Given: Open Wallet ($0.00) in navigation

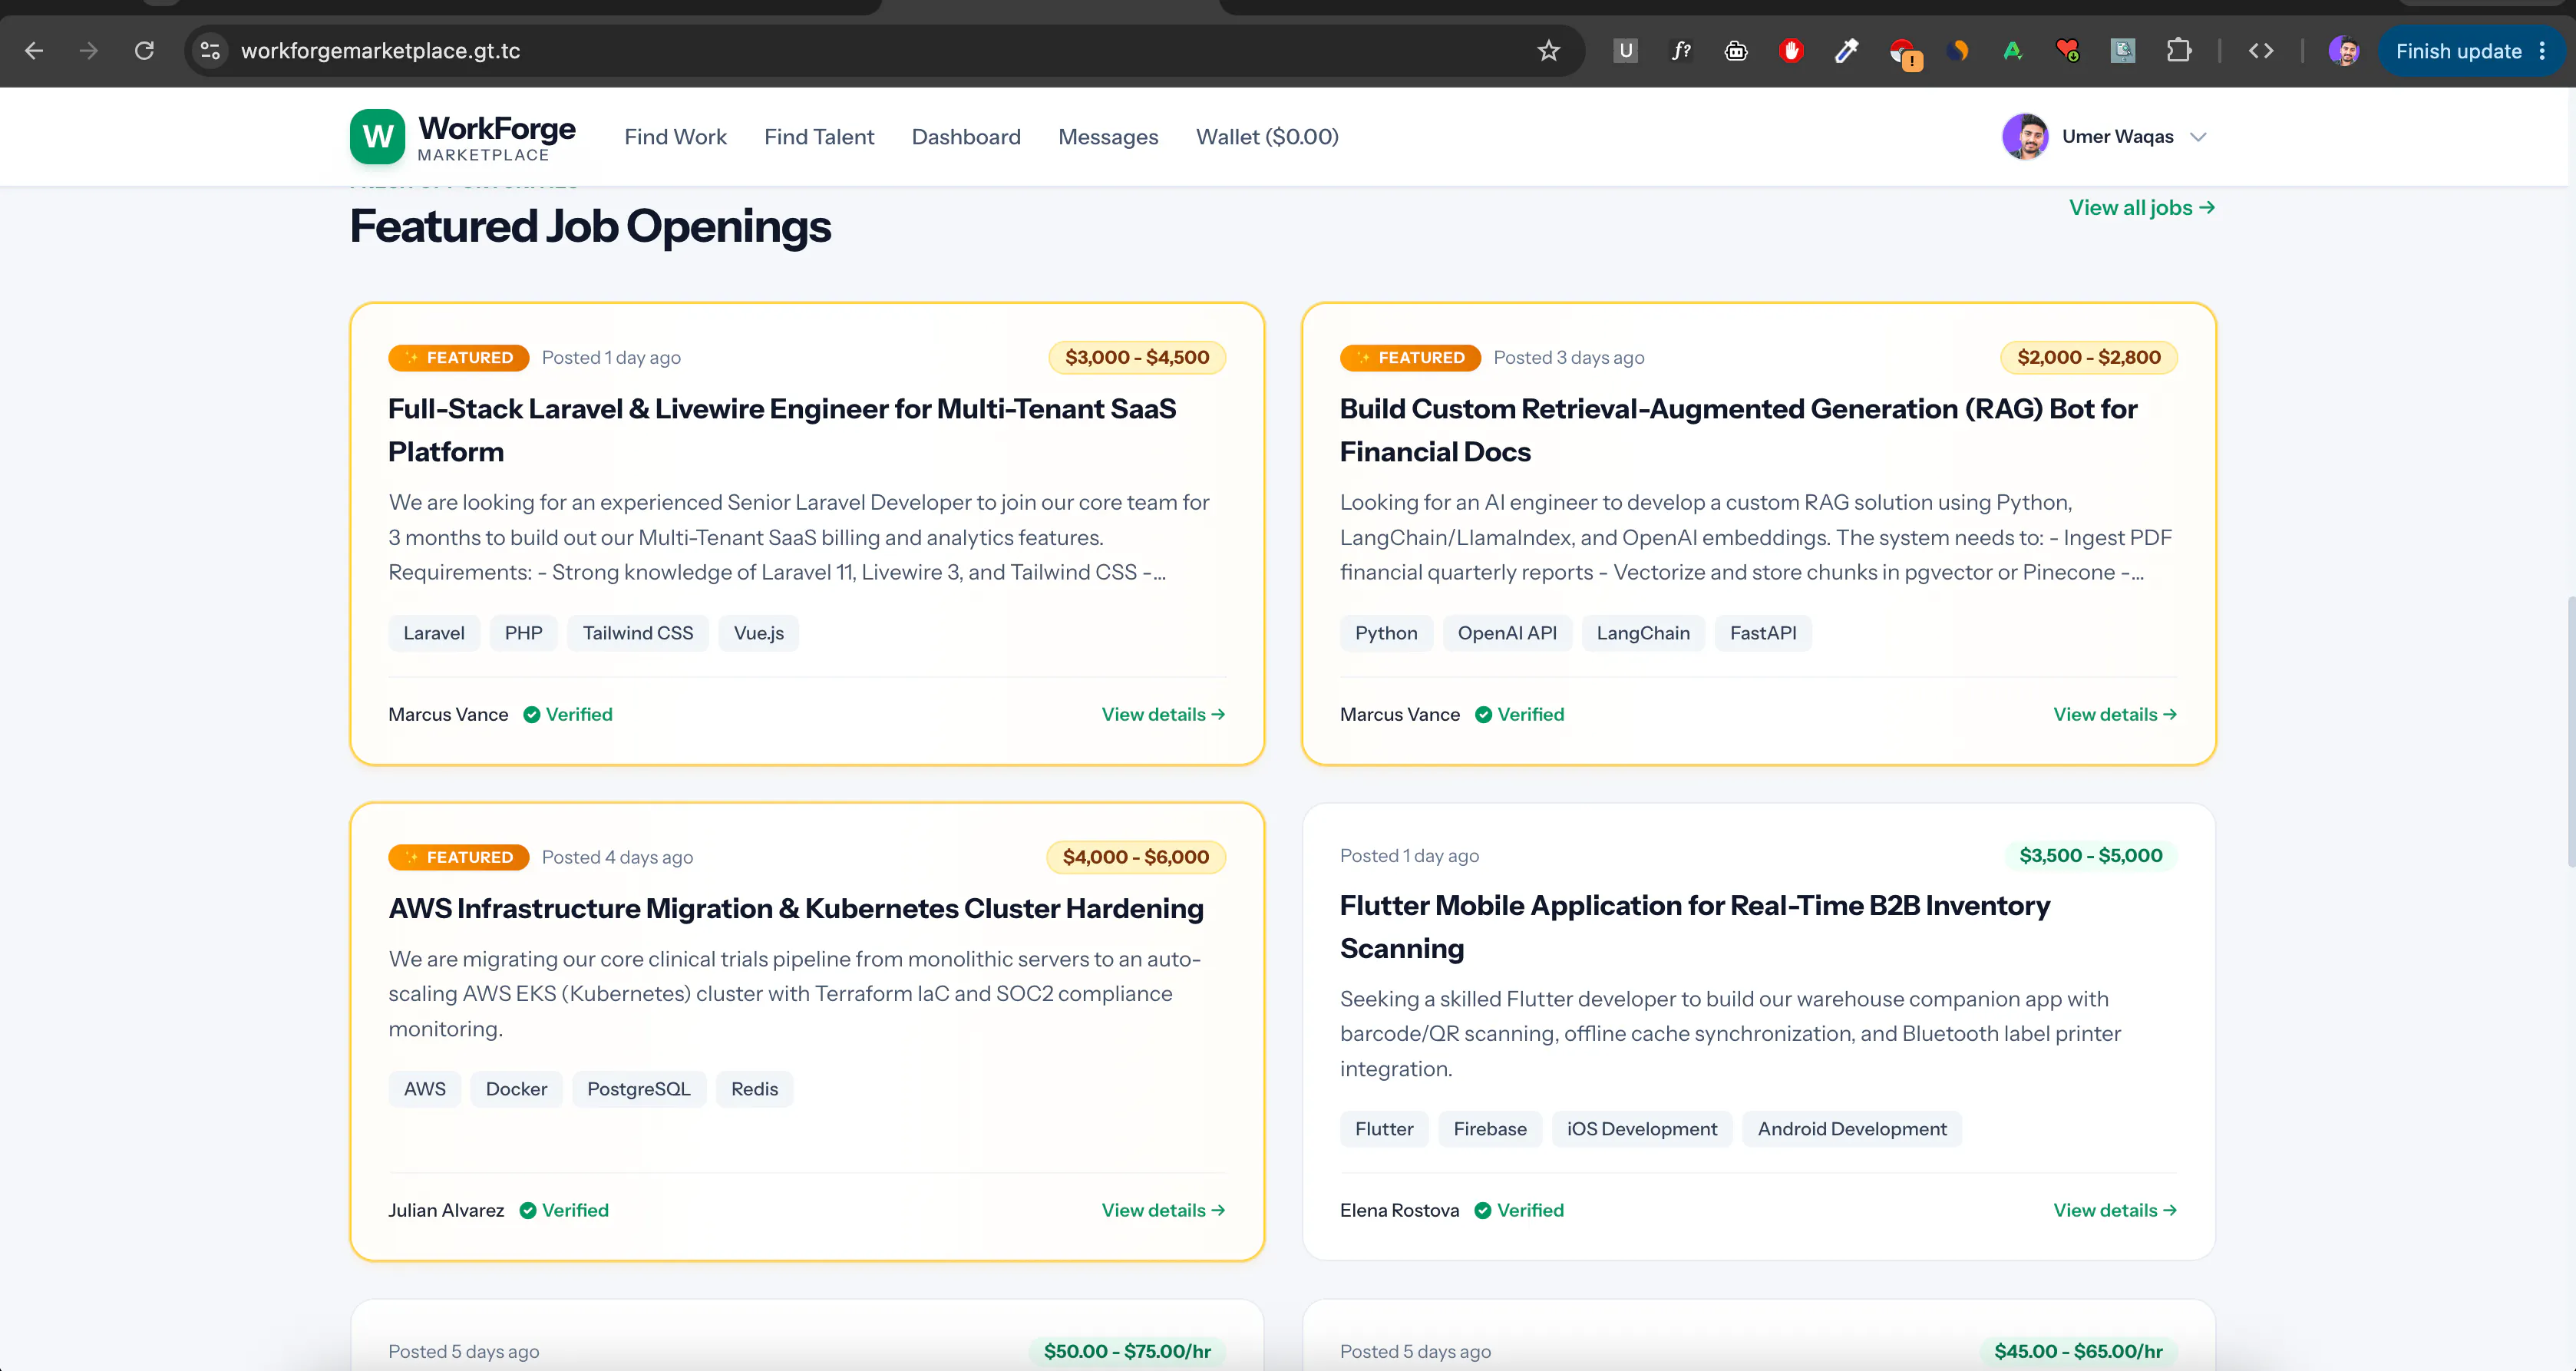Looking at the screenshot, I should (1267, 137).
